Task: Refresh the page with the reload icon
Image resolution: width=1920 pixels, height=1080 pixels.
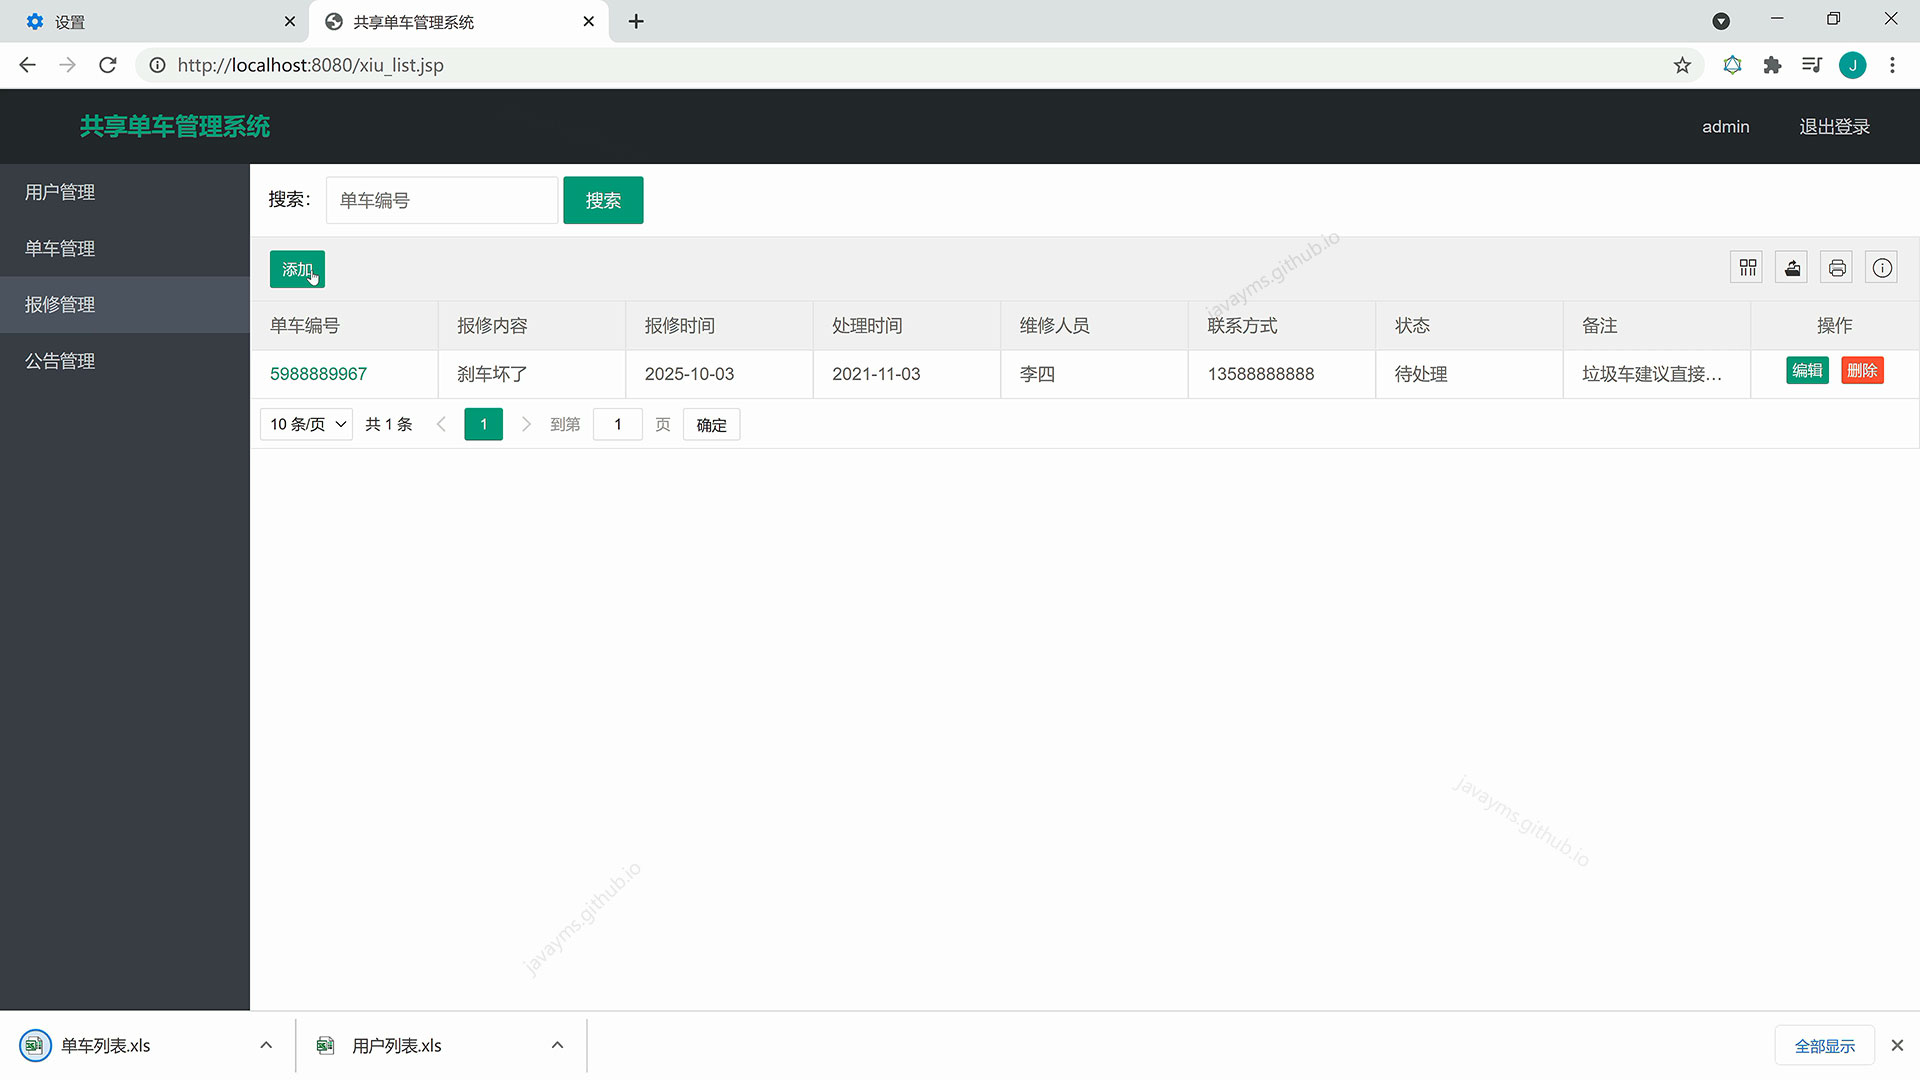Action: (107, 64)
